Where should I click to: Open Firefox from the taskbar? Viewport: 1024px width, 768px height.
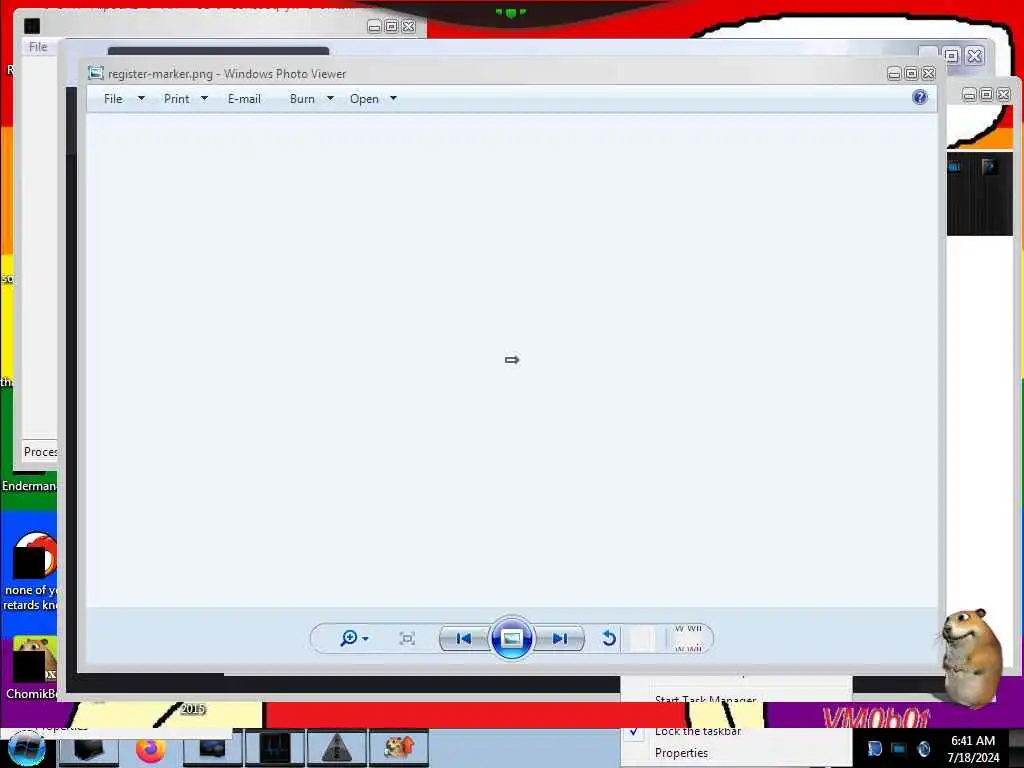[151, 748]
